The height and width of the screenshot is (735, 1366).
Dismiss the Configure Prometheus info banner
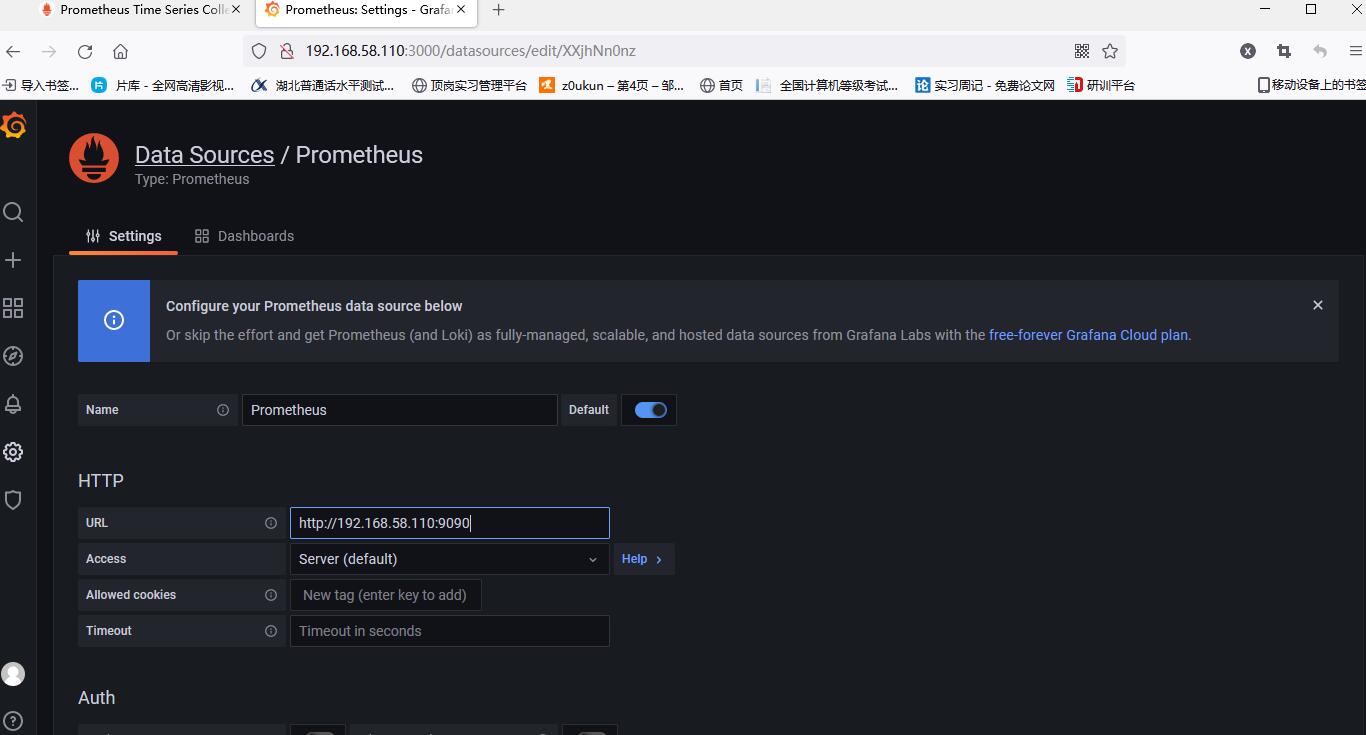pyautogui.click(x=1318, y=305)
